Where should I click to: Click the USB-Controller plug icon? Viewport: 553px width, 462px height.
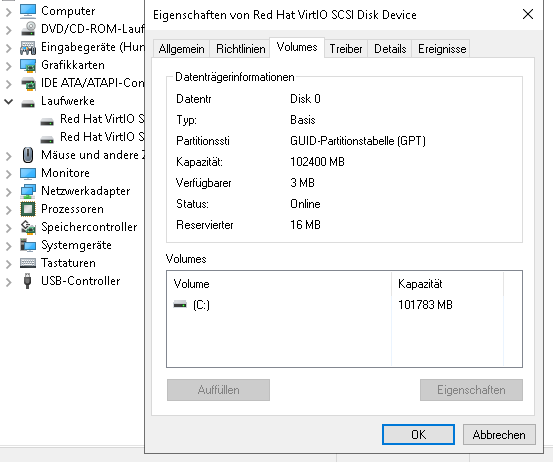[x=28, y=281]
